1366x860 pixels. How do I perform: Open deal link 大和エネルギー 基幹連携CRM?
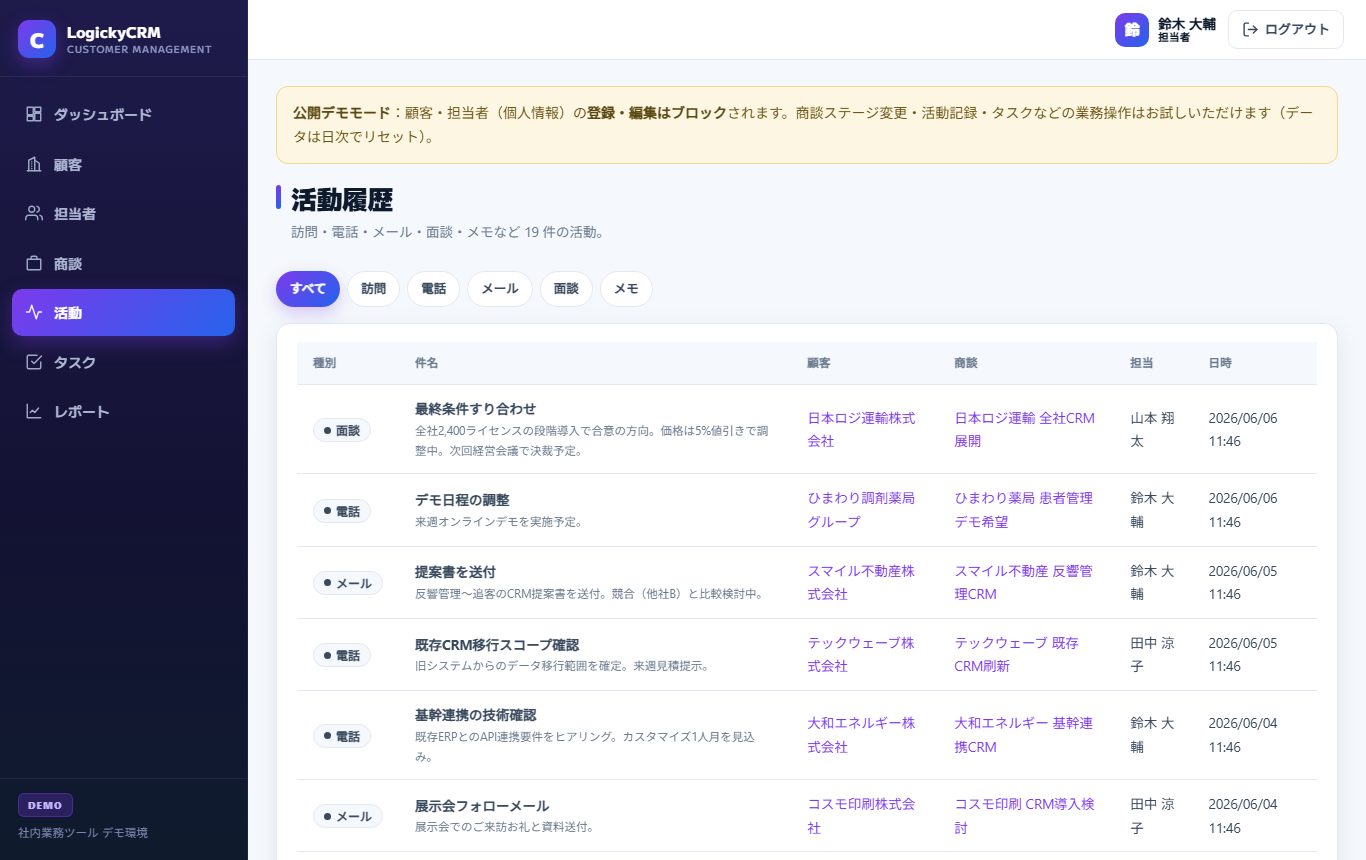point(1024,735)
